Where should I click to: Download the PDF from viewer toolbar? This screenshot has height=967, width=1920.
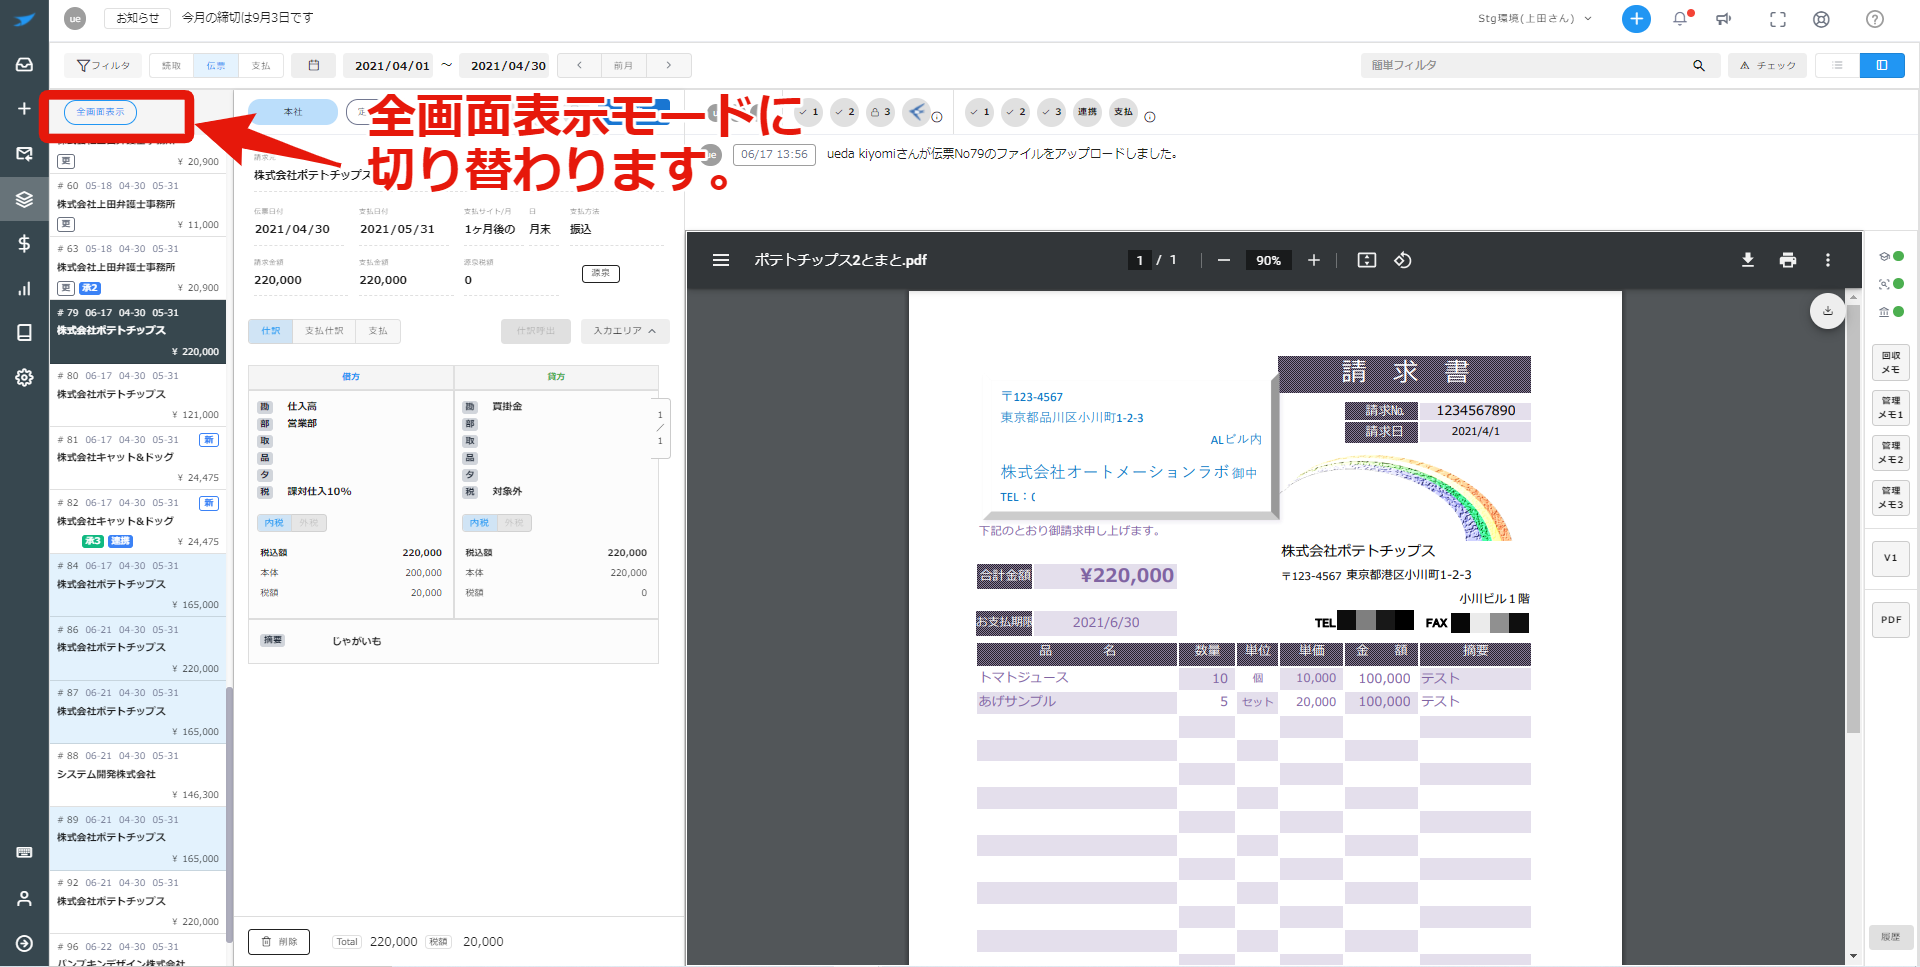click(1748, 260)
